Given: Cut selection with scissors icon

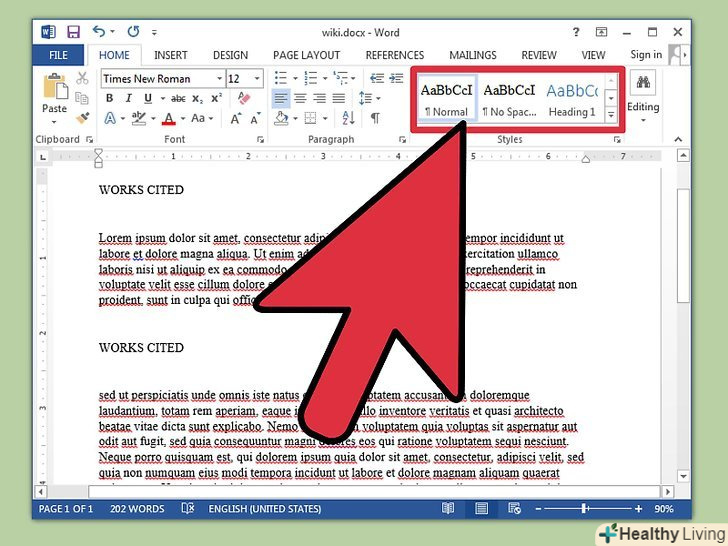Looking at the screenshot, I should [82, 78].
